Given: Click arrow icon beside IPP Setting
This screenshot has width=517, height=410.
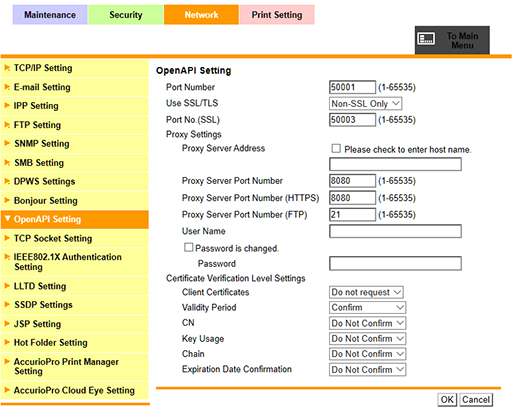Looking at the screenshot, I should click(x=7, y=106).
